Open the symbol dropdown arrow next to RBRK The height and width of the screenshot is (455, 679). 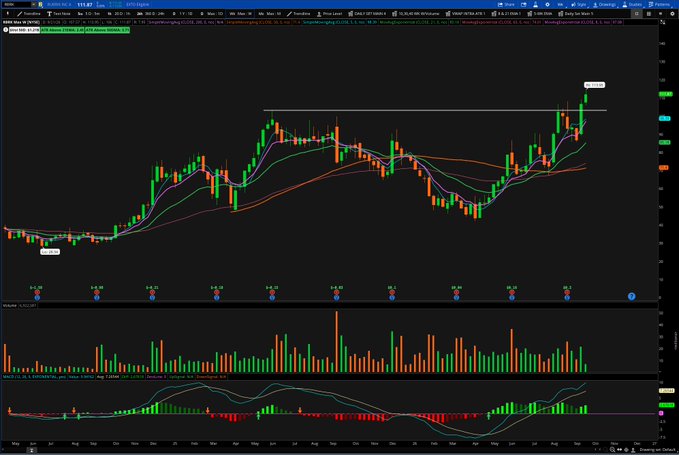point(33,4)
